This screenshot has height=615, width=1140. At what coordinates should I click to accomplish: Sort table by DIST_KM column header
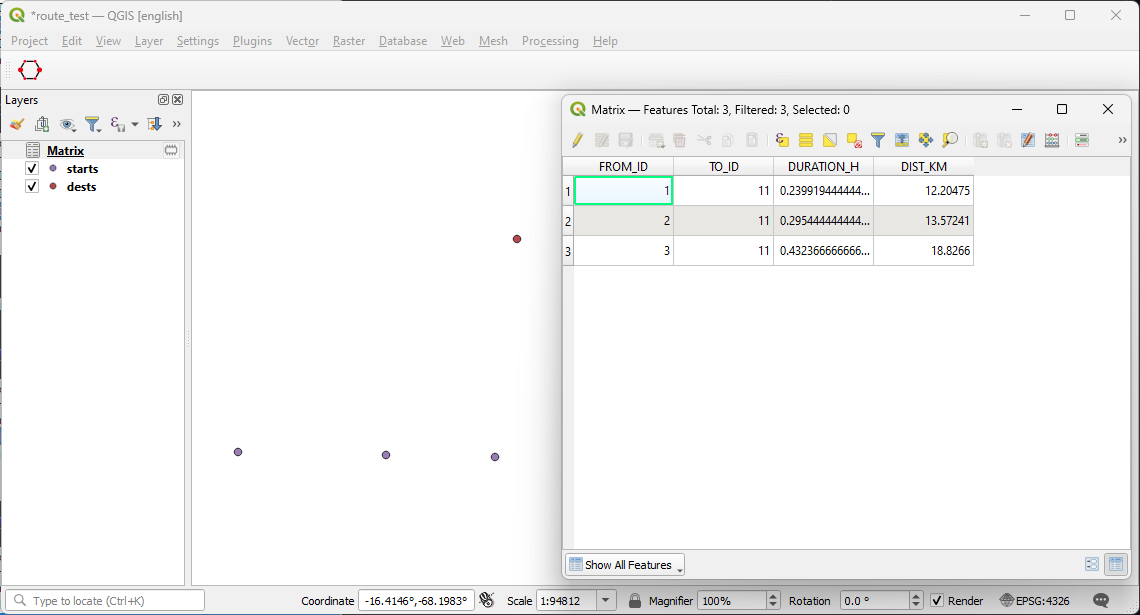[923, 166]
